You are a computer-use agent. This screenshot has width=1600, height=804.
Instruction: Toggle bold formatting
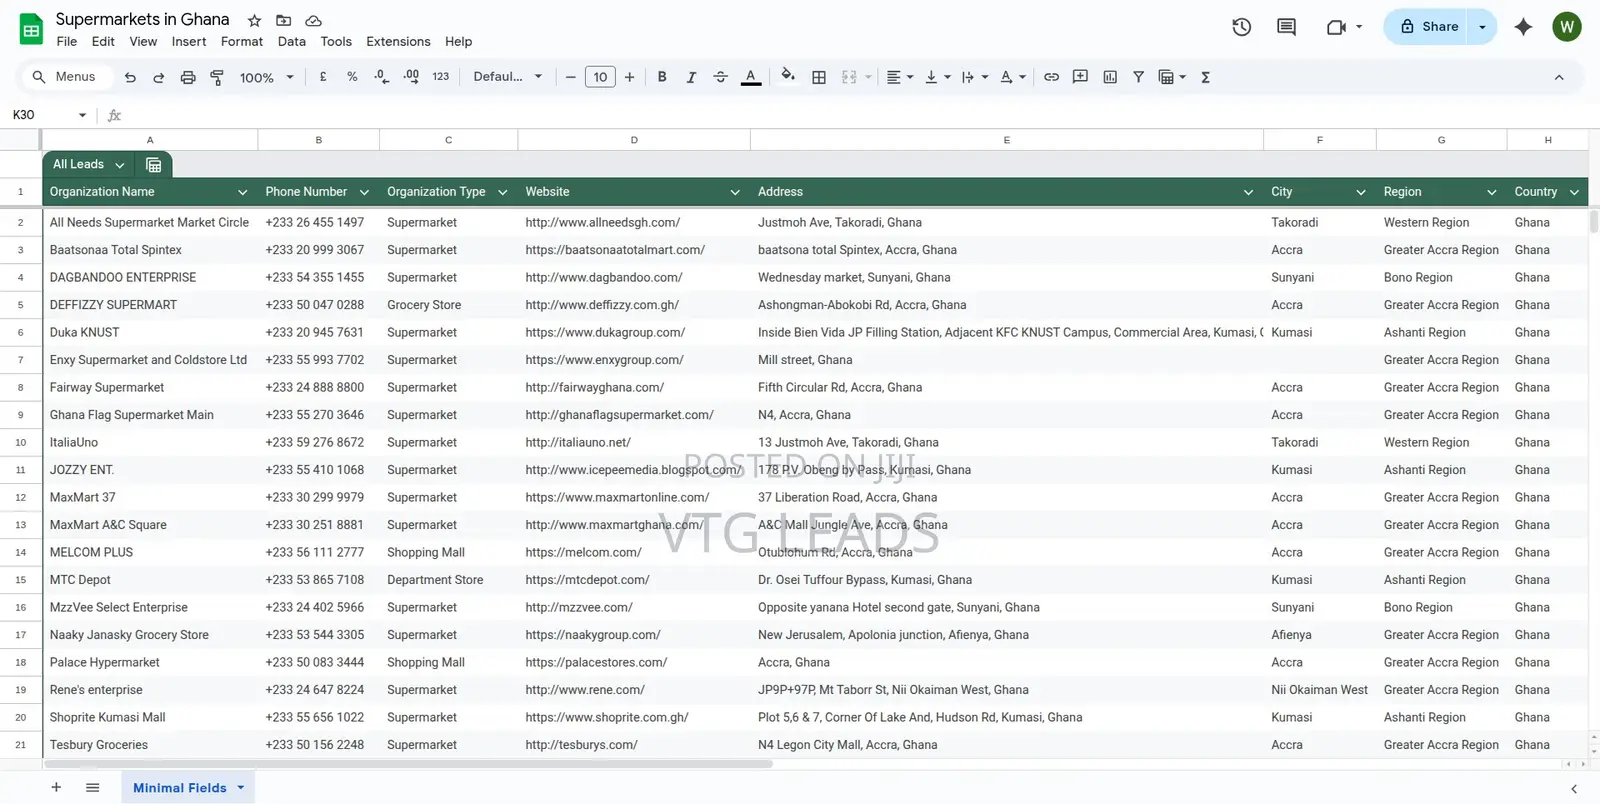point(662,77)
